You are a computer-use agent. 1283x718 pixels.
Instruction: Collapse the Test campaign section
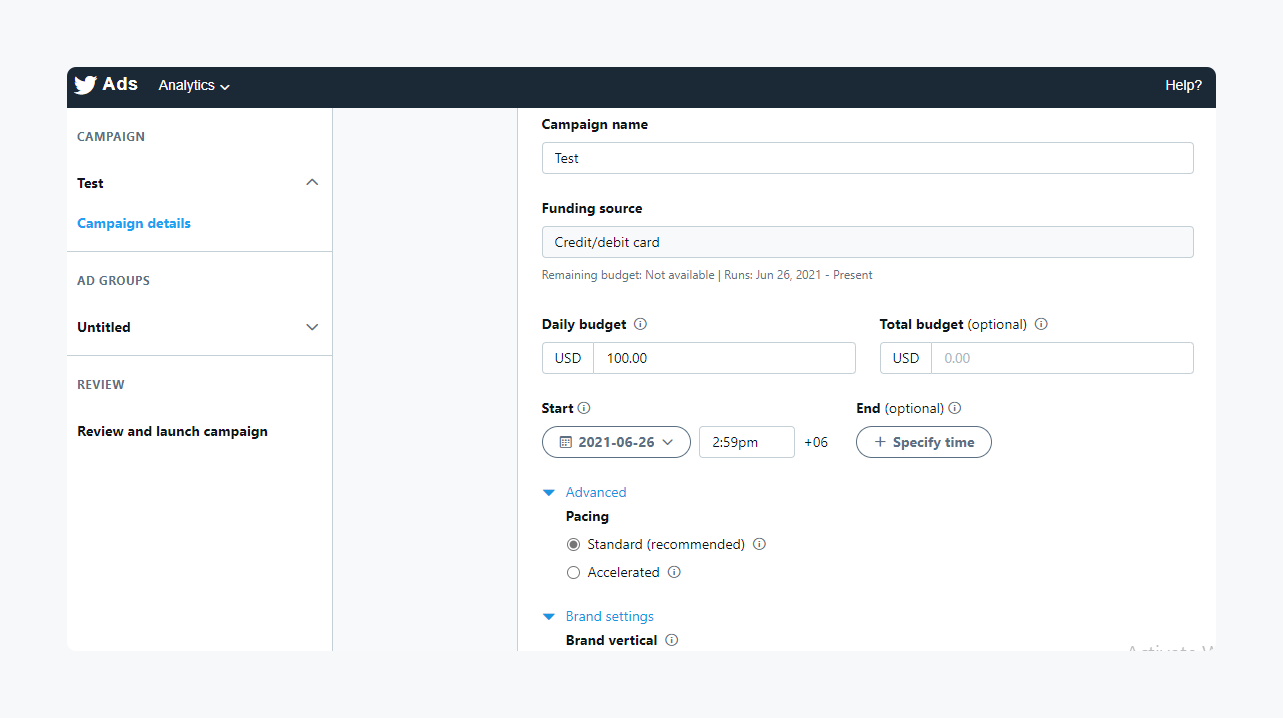click(312, 183)
